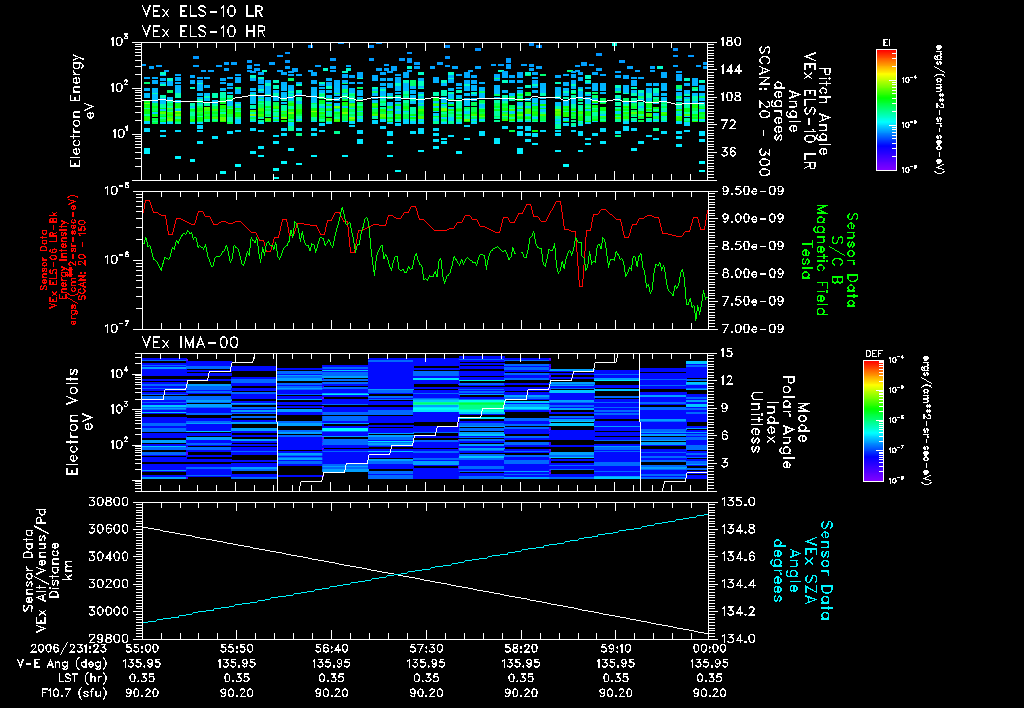Screen dimensions: 1024x708
Task: Click magnetic field tick 8.50e-09
Action: click(752, 246)
